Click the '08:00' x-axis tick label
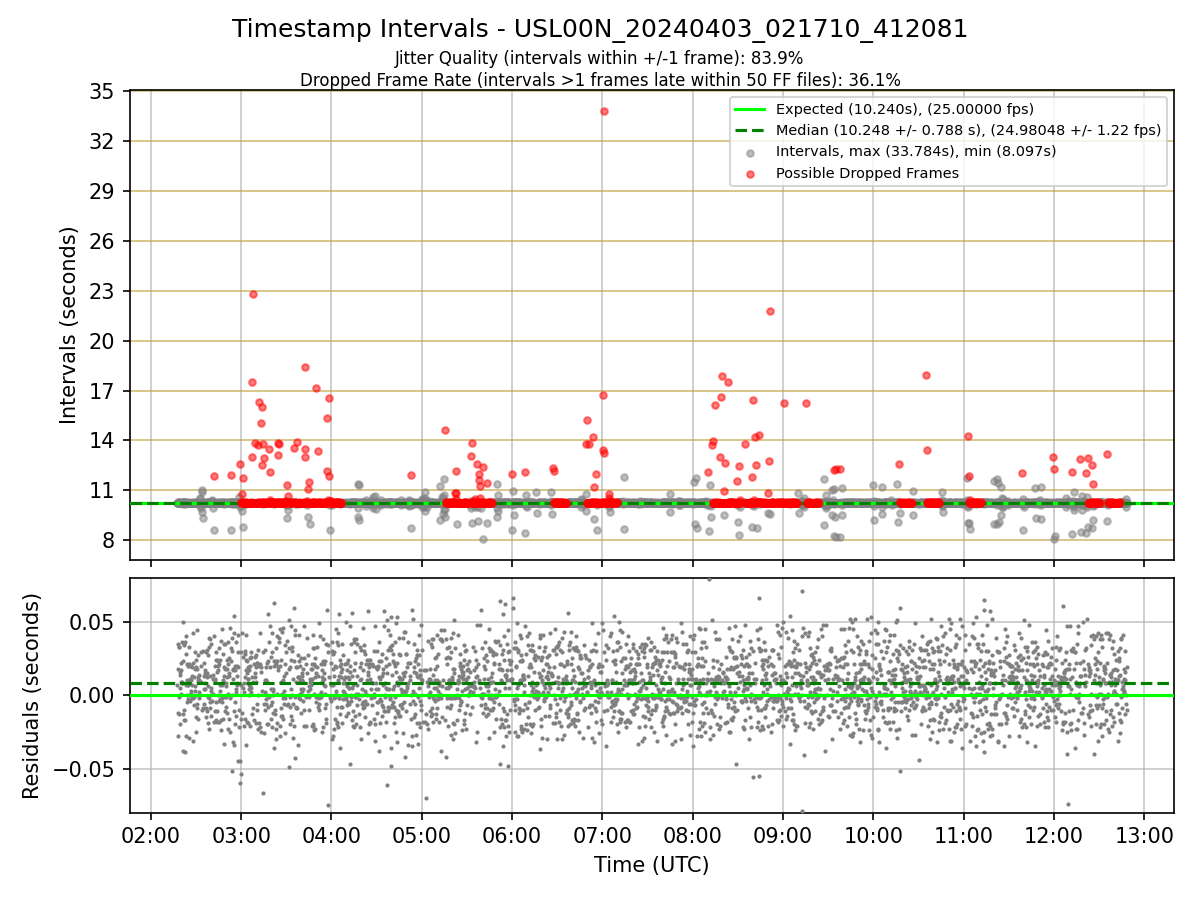Image resolution: width=1200 pixels, height=900 pixels. click(x=693, y=834)
